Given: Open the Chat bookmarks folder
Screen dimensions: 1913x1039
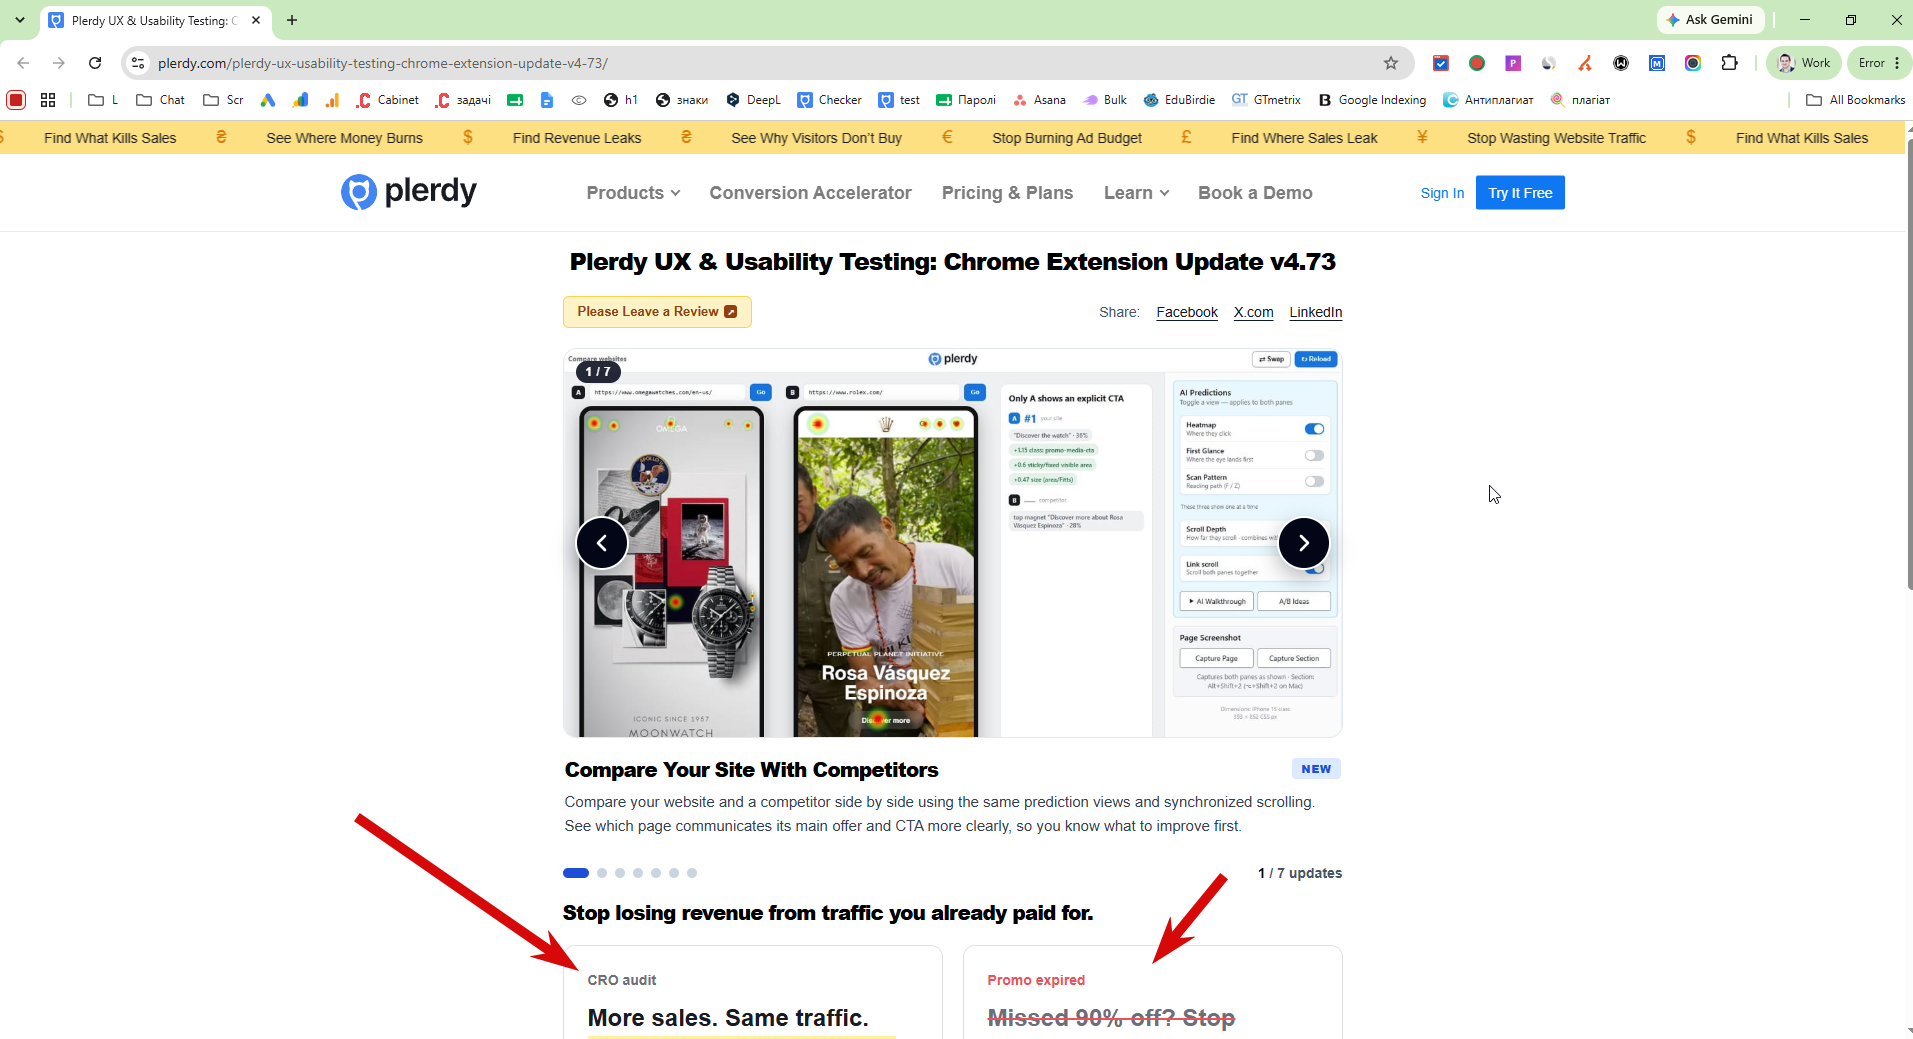Looking at the screenshot, I should [160, 100].
